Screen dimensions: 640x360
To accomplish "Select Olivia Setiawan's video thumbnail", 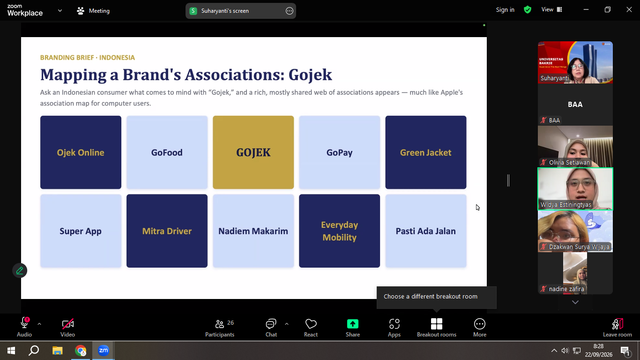I will (575, 146).
